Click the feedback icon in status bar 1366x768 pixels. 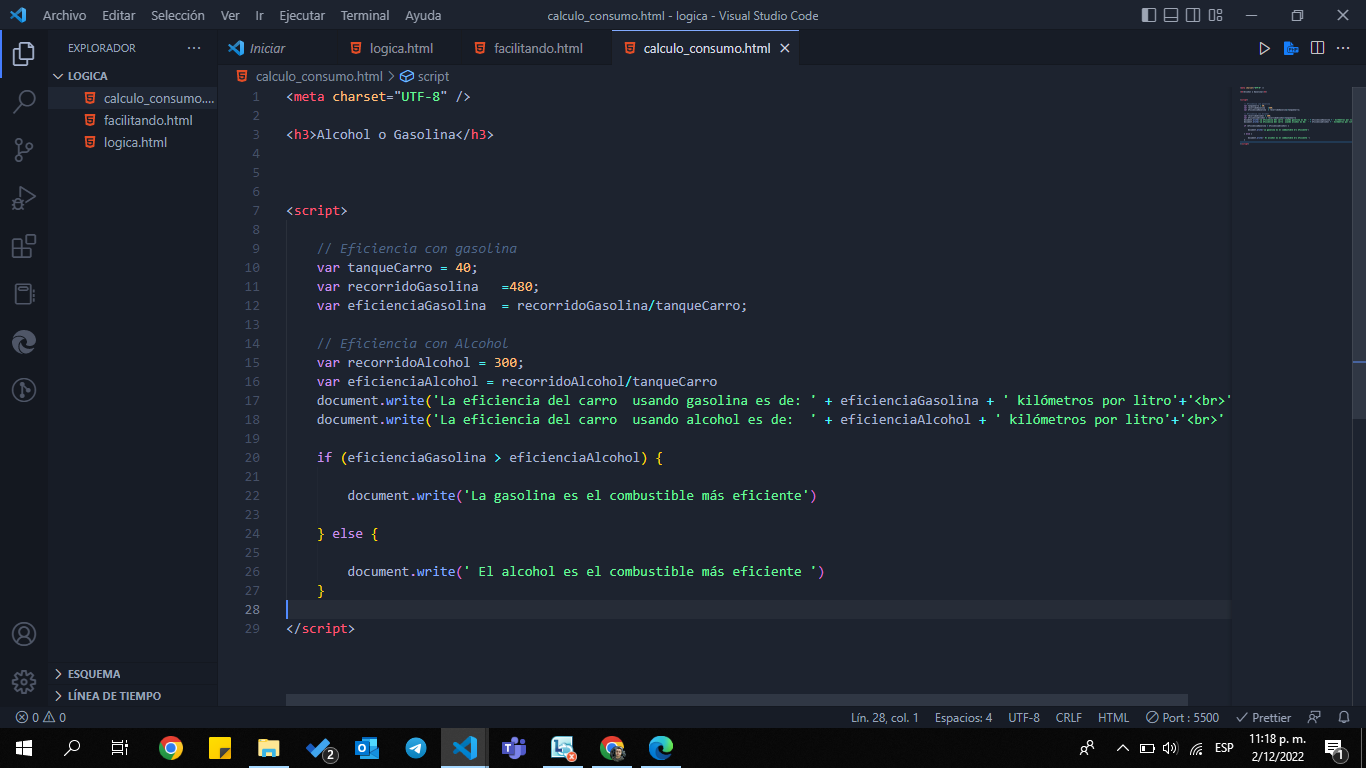tap(1315, 717)
